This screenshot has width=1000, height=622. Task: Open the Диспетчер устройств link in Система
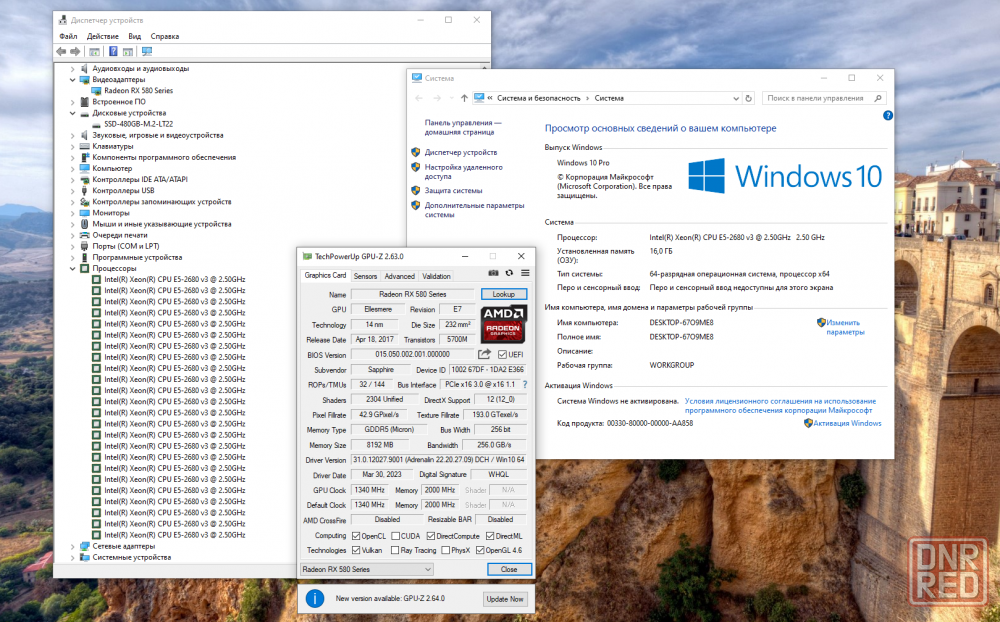tap(461, 152)
